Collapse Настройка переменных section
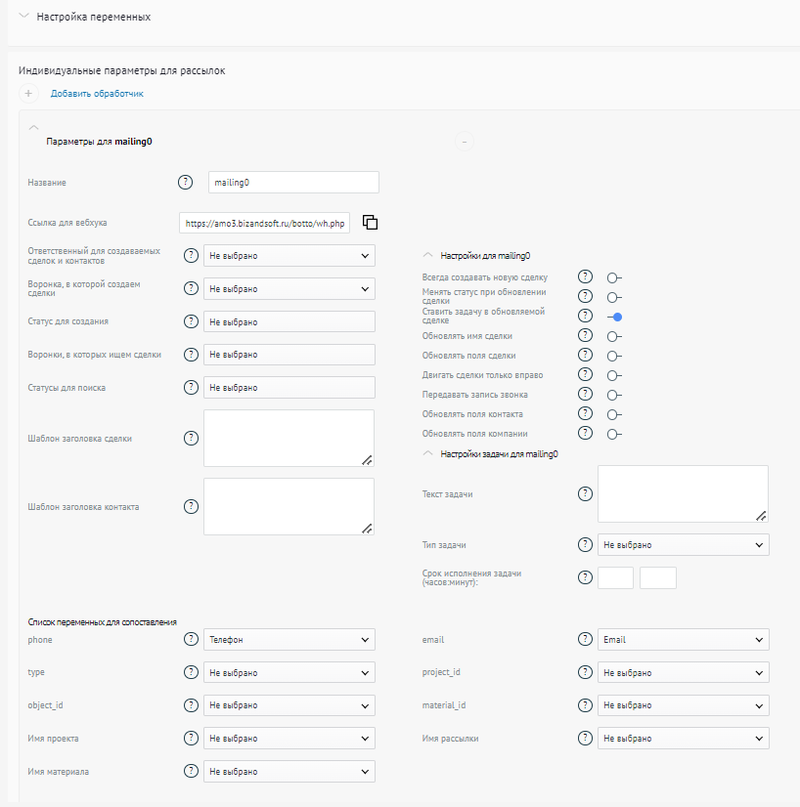 [24, 17]
